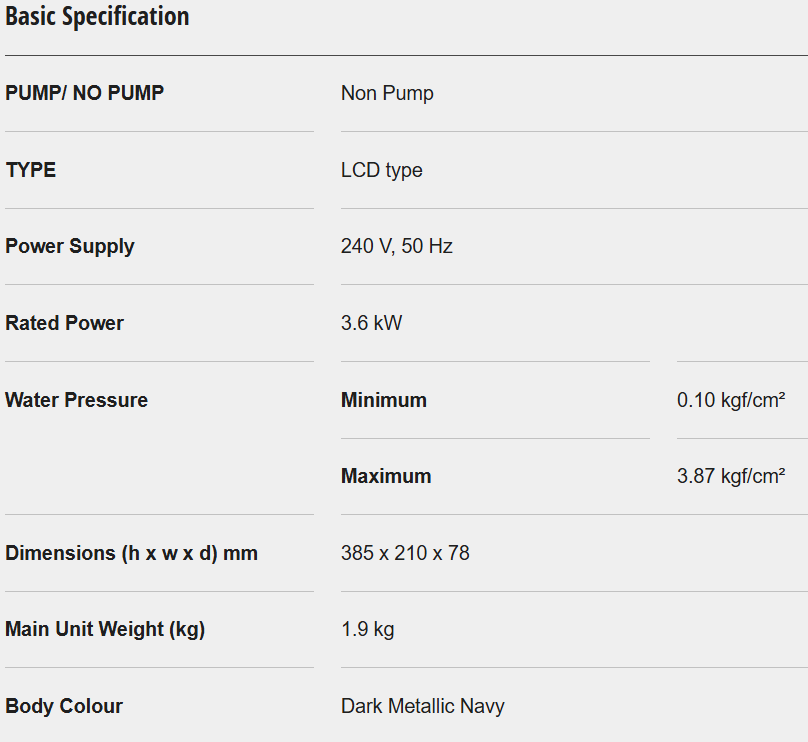Image resolution: width=808 pixels, height=742 pixels.
Task: Click the Dimensions (h x w x d) mm label
Action: (132, 553)
